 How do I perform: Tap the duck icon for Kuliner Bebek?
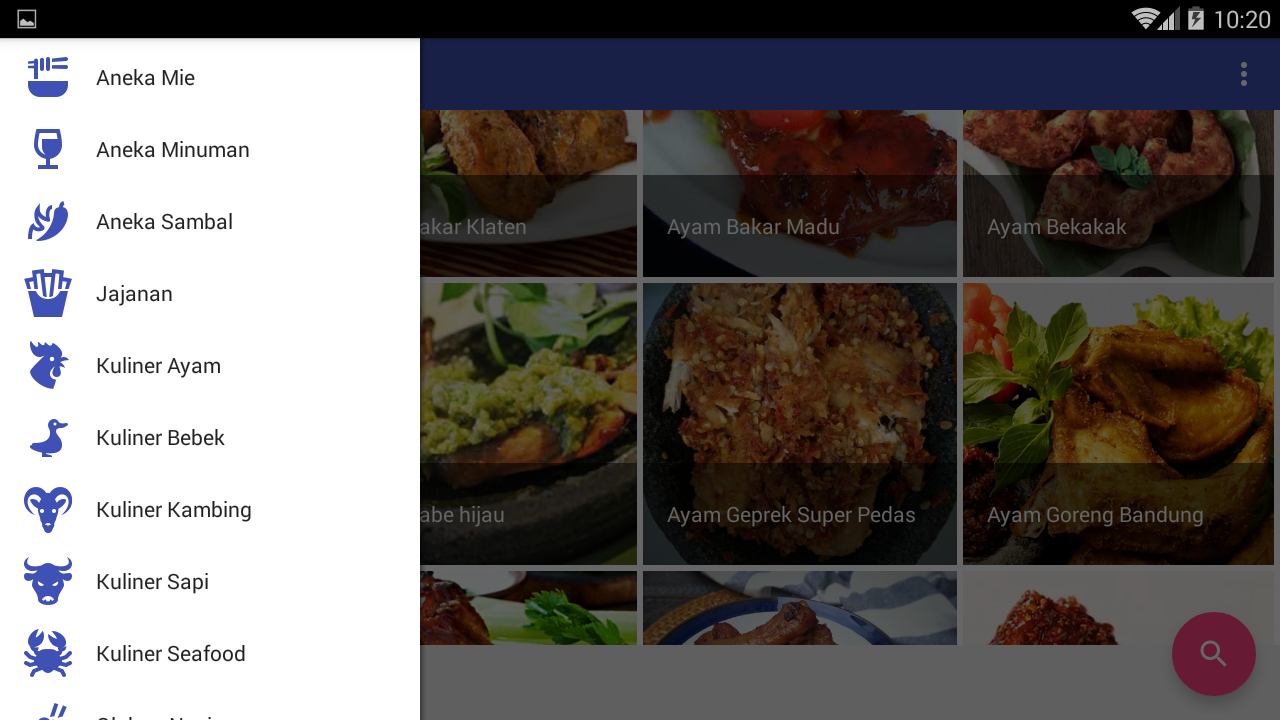coord(48,438)
